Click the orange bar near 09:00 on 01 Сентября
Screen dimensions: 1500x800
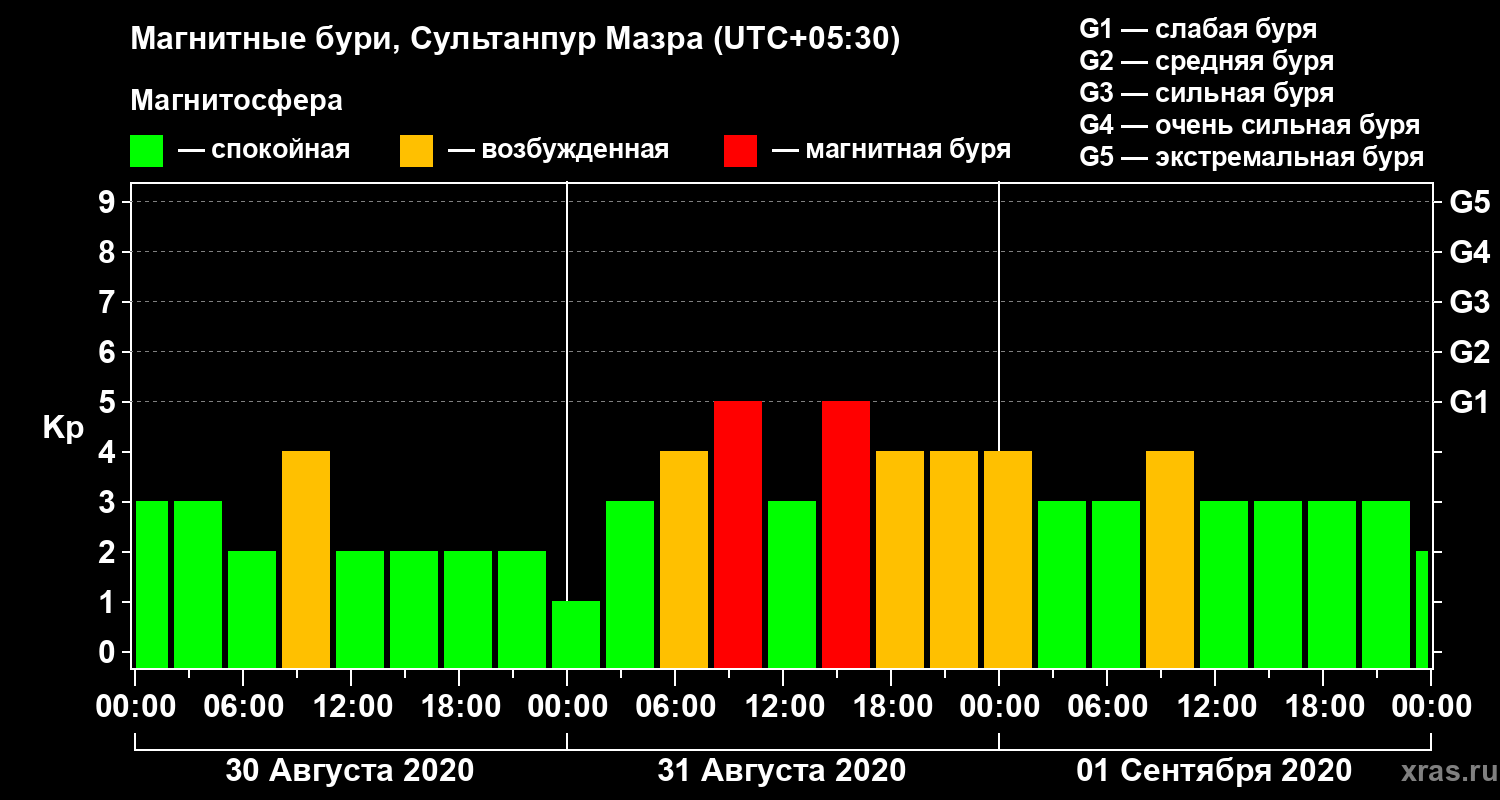coord(1170,560)
